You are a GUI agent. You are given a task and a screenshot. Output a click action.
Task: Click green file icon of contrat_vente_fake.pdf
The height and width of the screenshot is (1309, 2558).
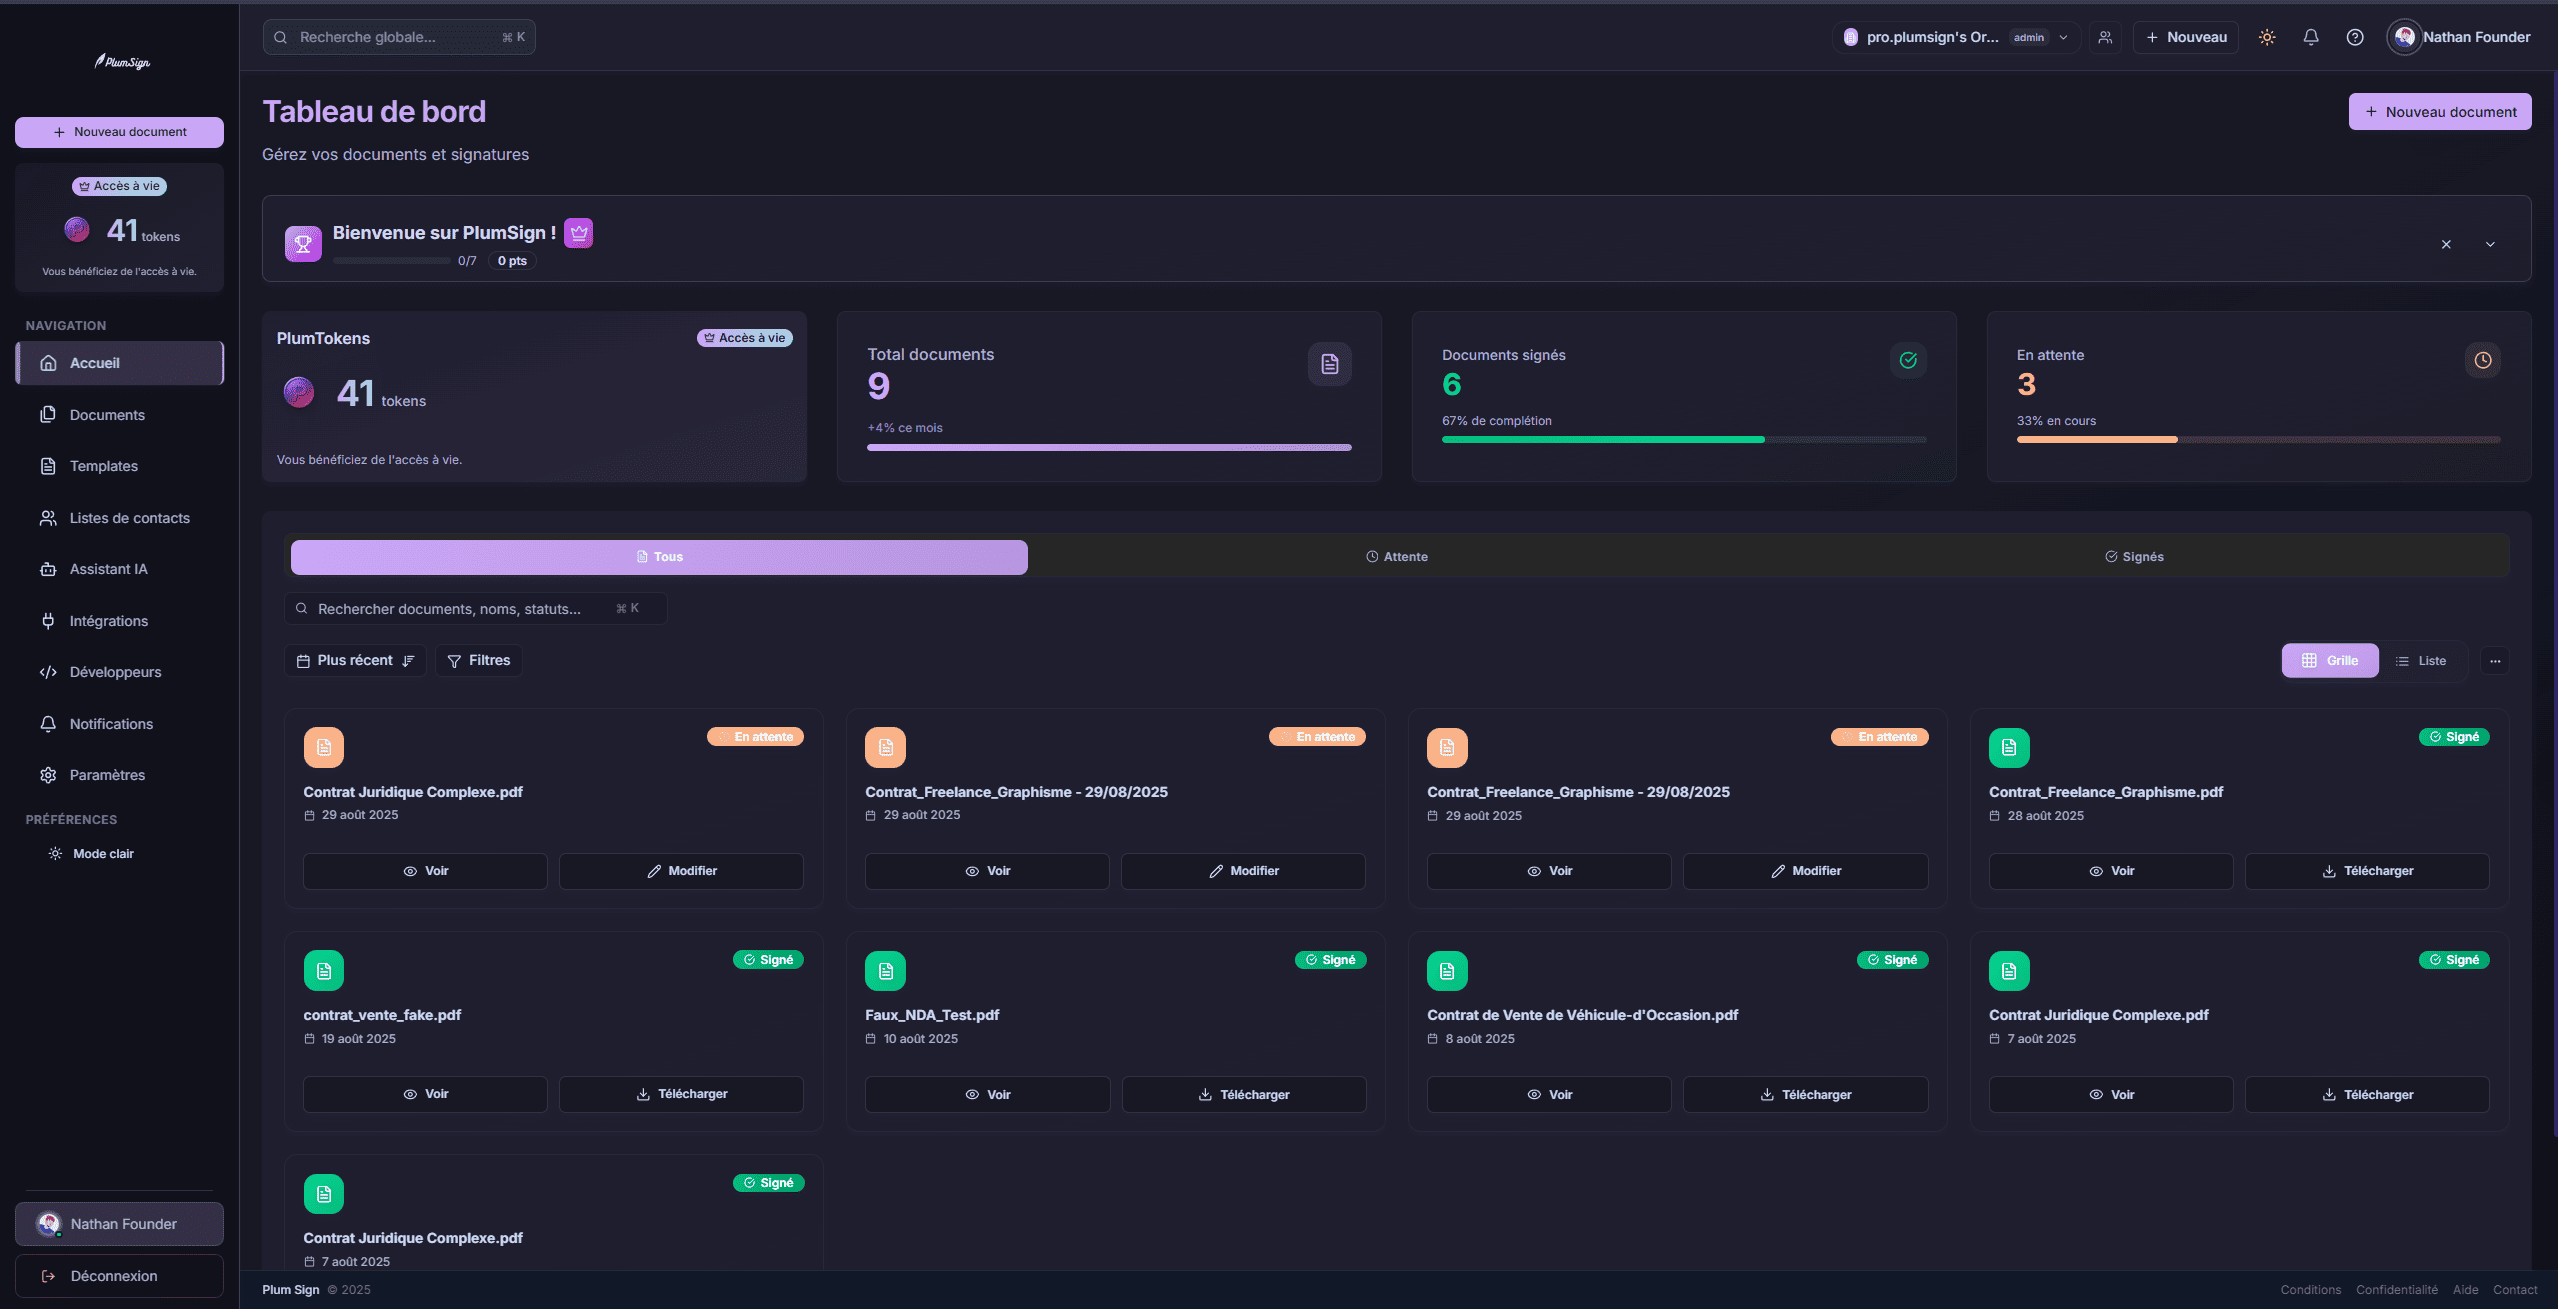click(x=324, y=971)
